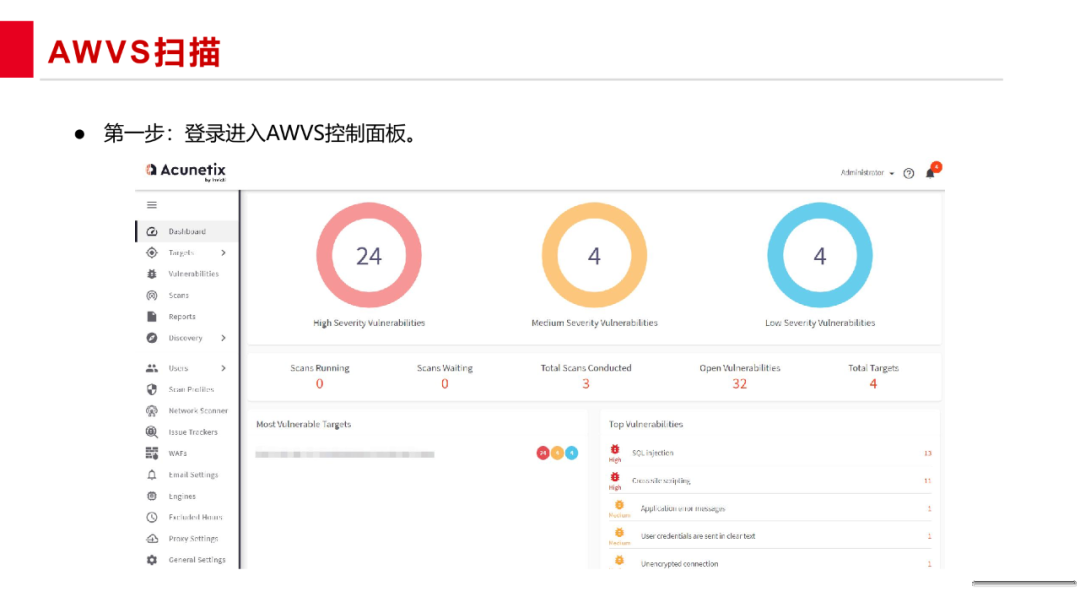Click the Engines label

(x=182, y=496)
